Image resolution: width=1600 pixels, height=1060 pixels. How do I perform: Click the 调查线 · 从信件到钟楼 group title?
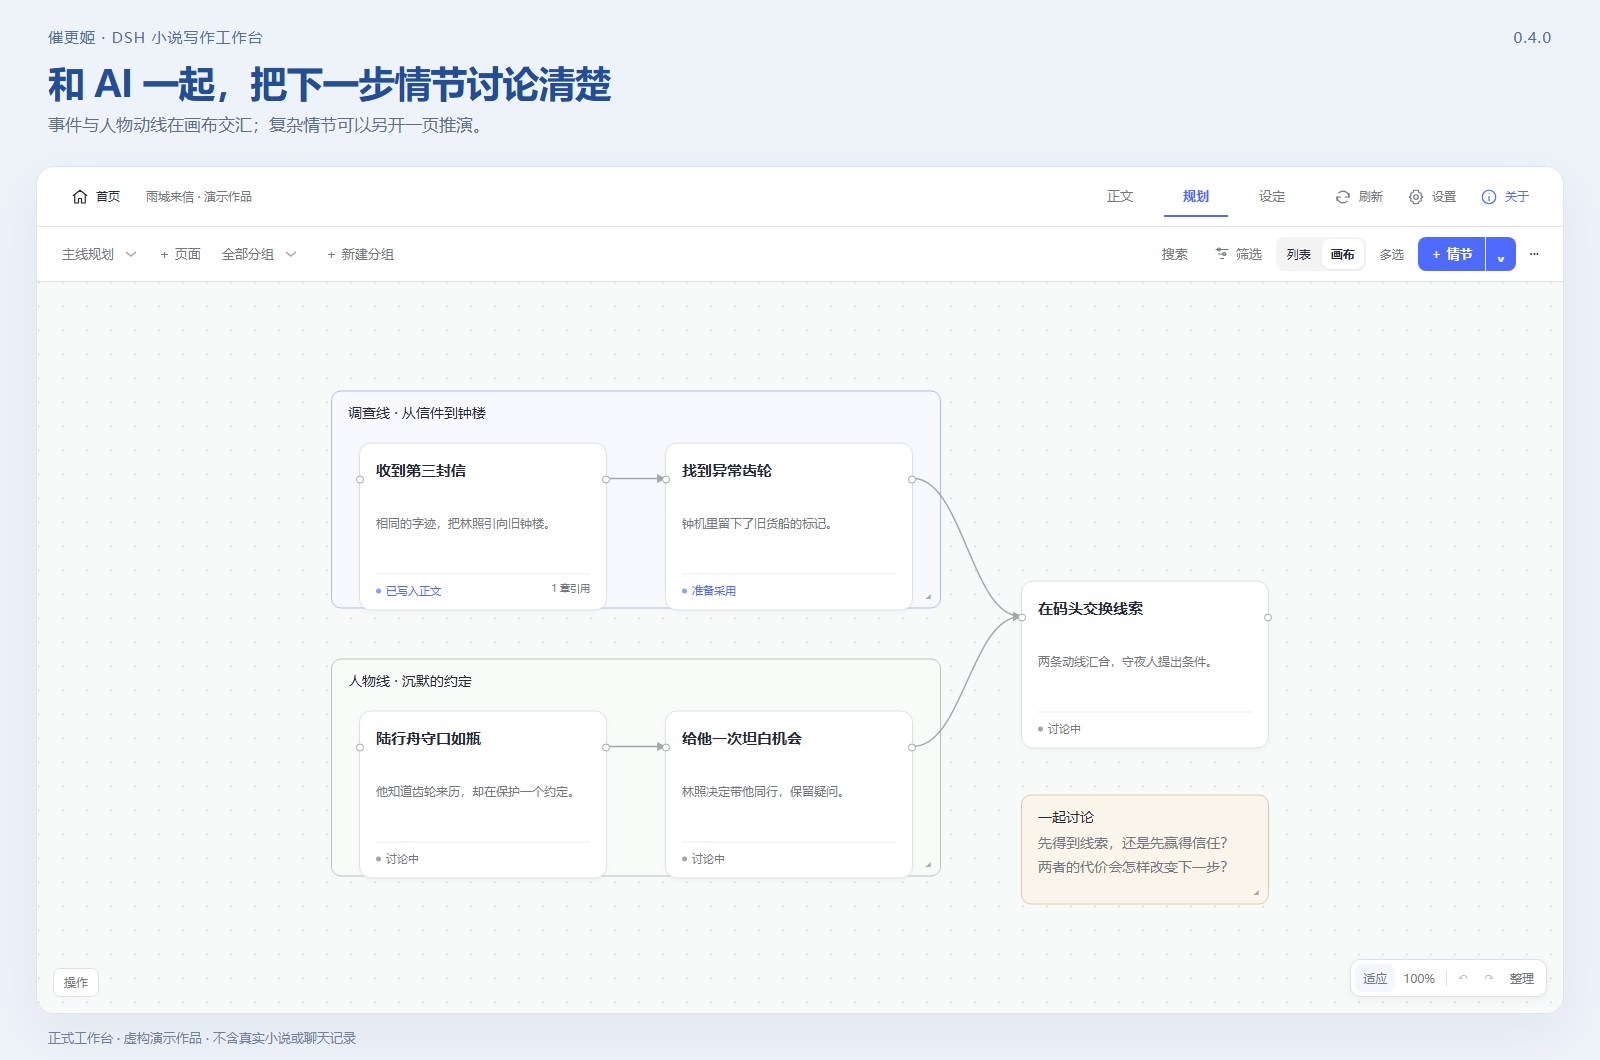pyautogui.click(x=417, y=413)
